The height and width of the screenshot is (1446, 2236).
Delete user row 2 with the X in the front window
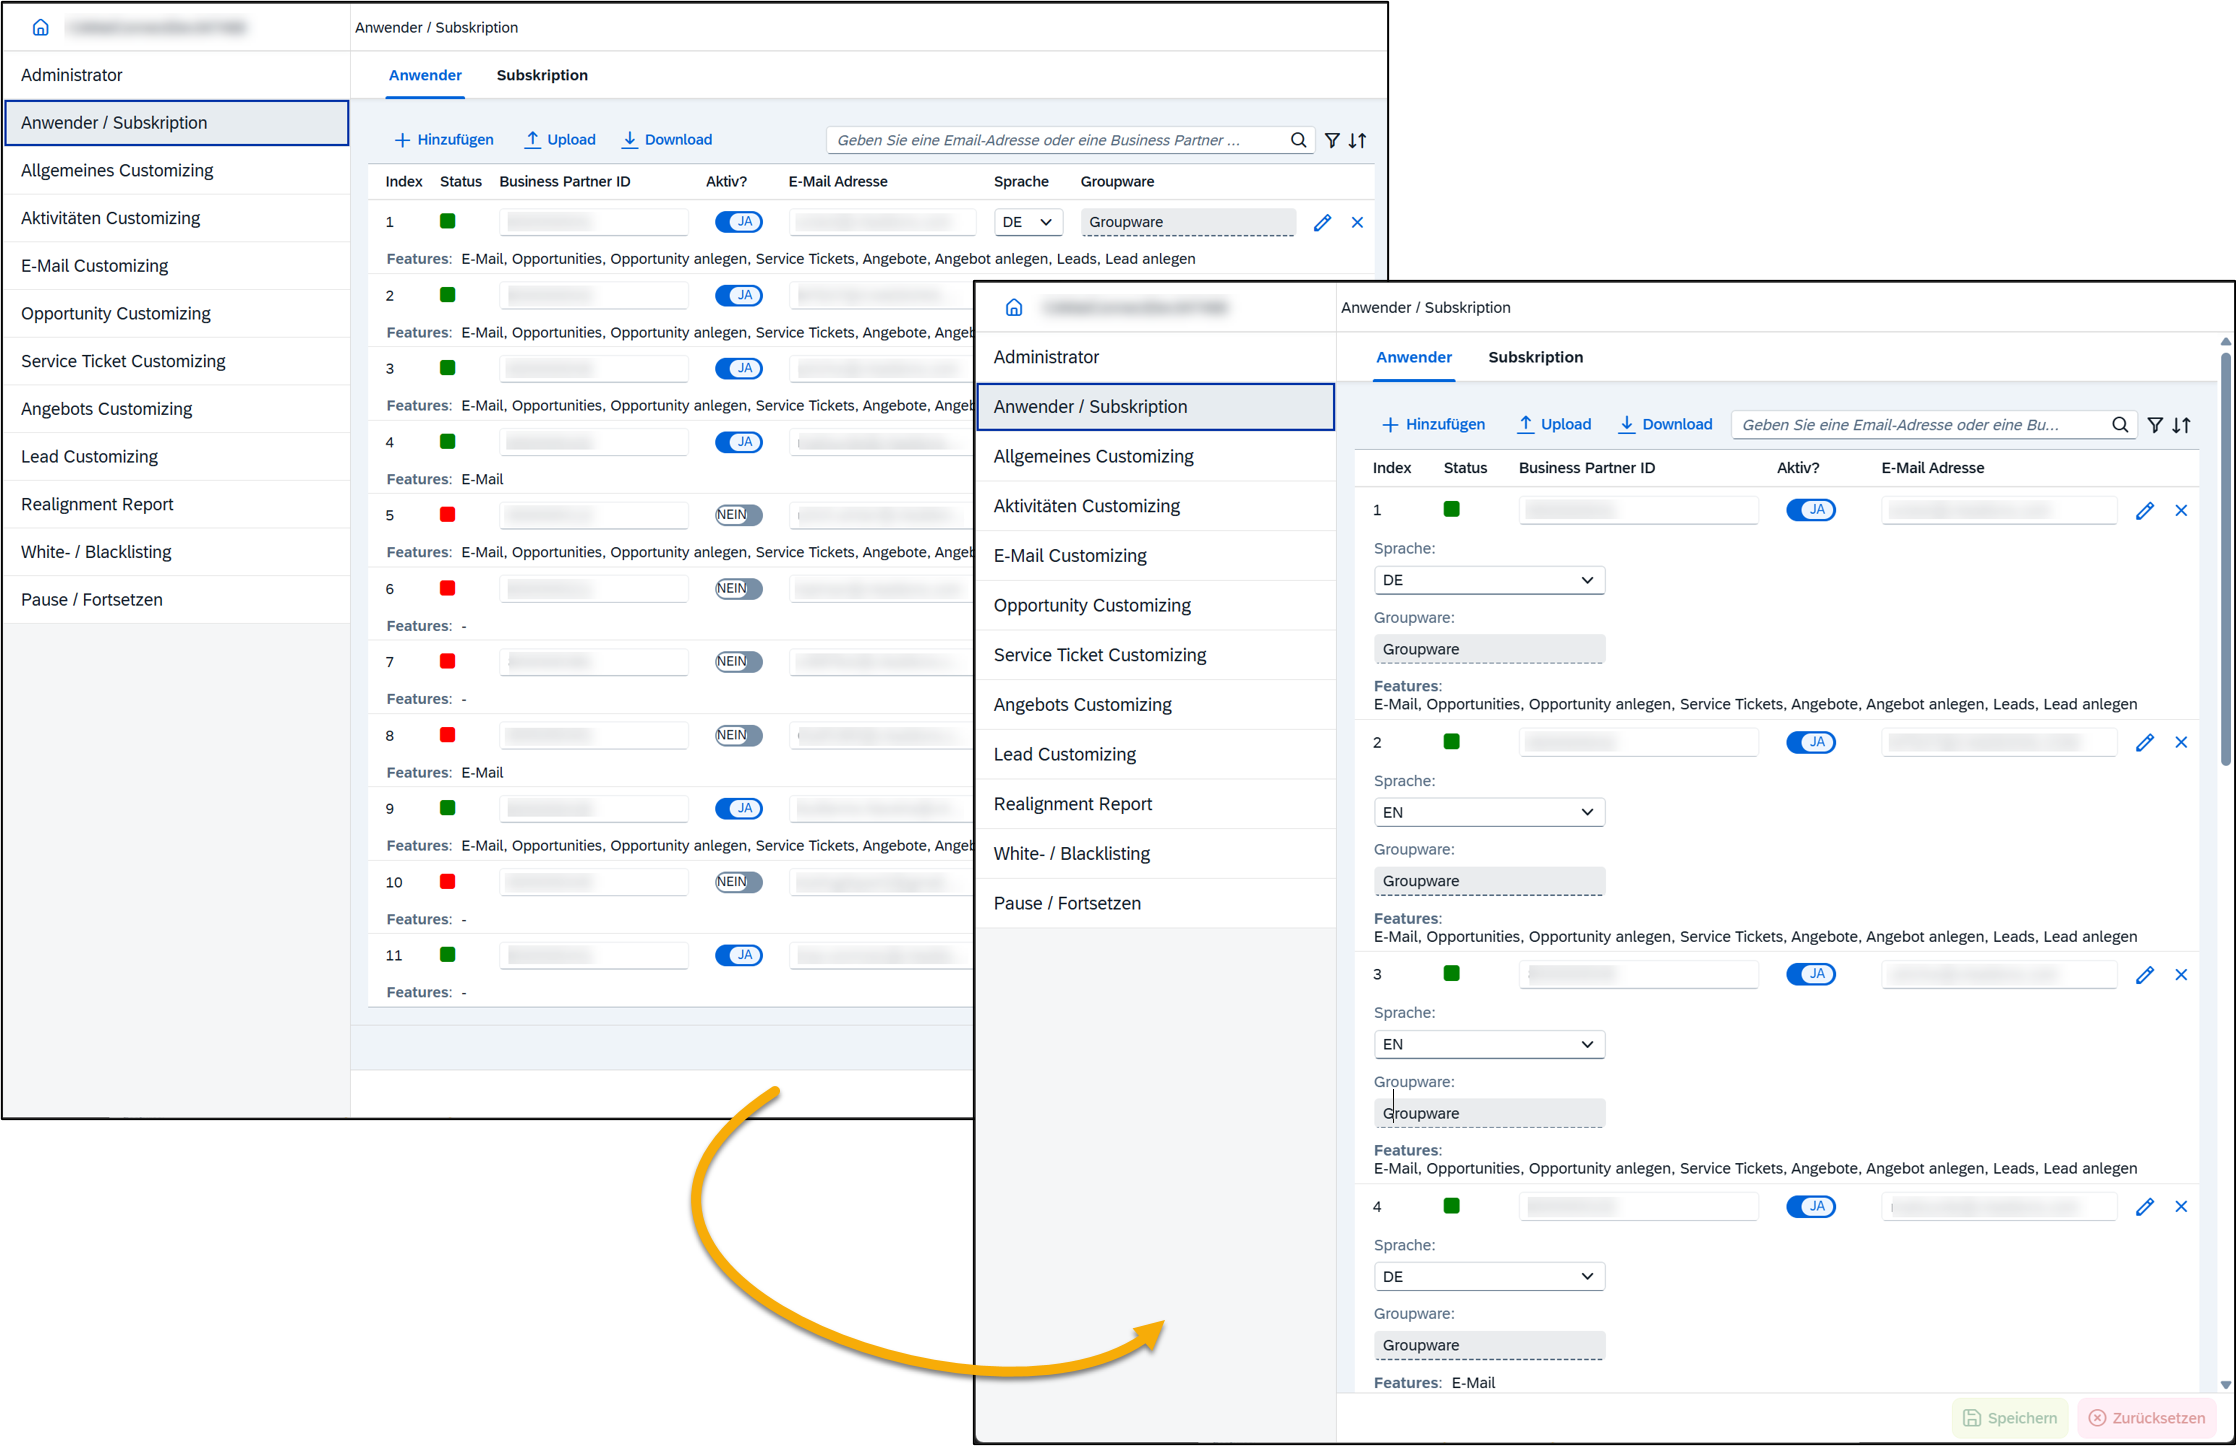(x=2181, y=742)
